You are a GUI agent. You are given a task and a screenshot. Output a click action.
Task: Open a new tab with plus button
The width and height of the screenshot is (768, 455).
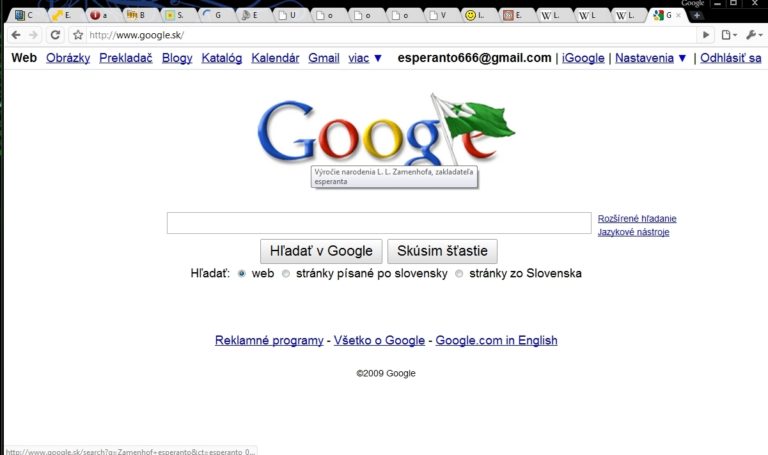(x=696, y=15)
